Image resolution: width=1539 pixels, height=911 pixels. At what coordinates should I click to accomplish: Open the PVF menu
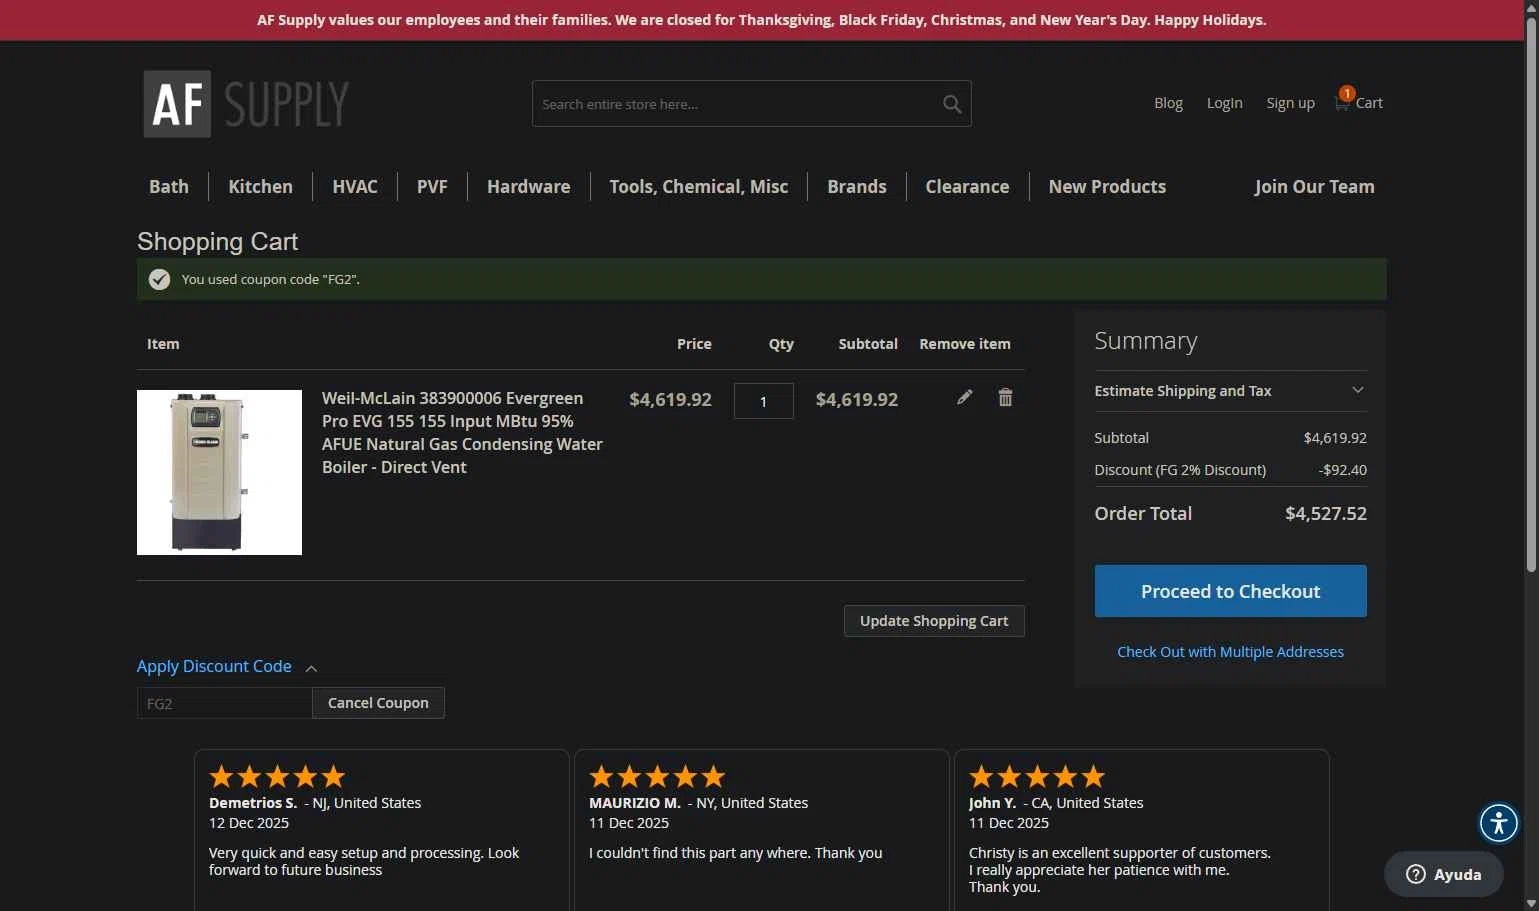click(x=432, y=187)
